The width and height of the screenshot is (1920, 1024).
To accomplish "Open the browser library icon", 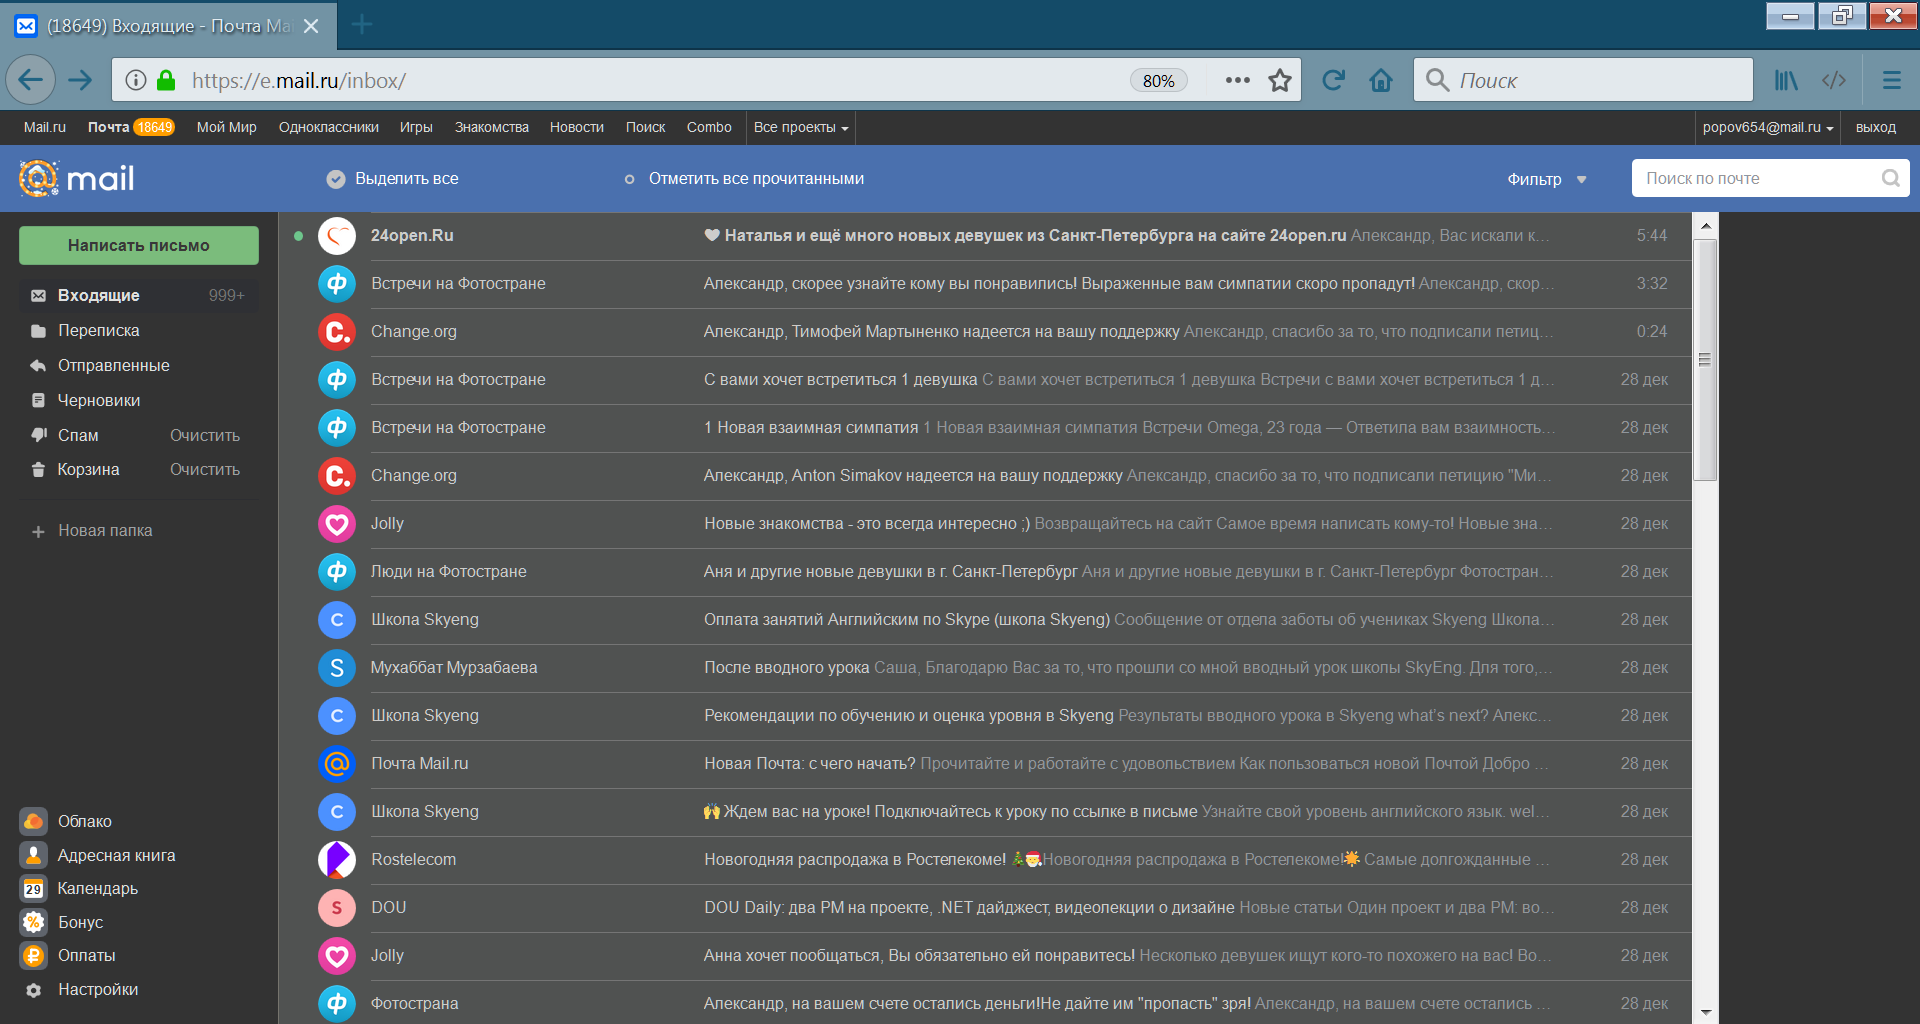I will (x=1786, y=80).
